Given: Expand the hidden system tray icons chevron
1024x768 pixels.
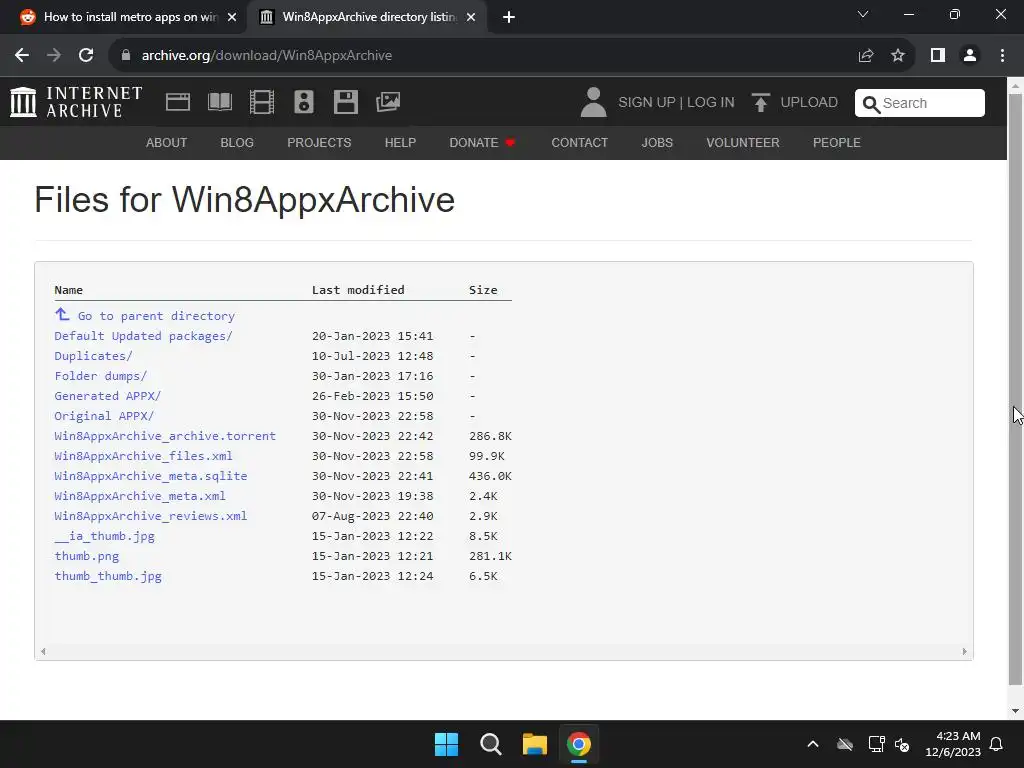Looking at the screenshot, I should (x=813, y=744).
